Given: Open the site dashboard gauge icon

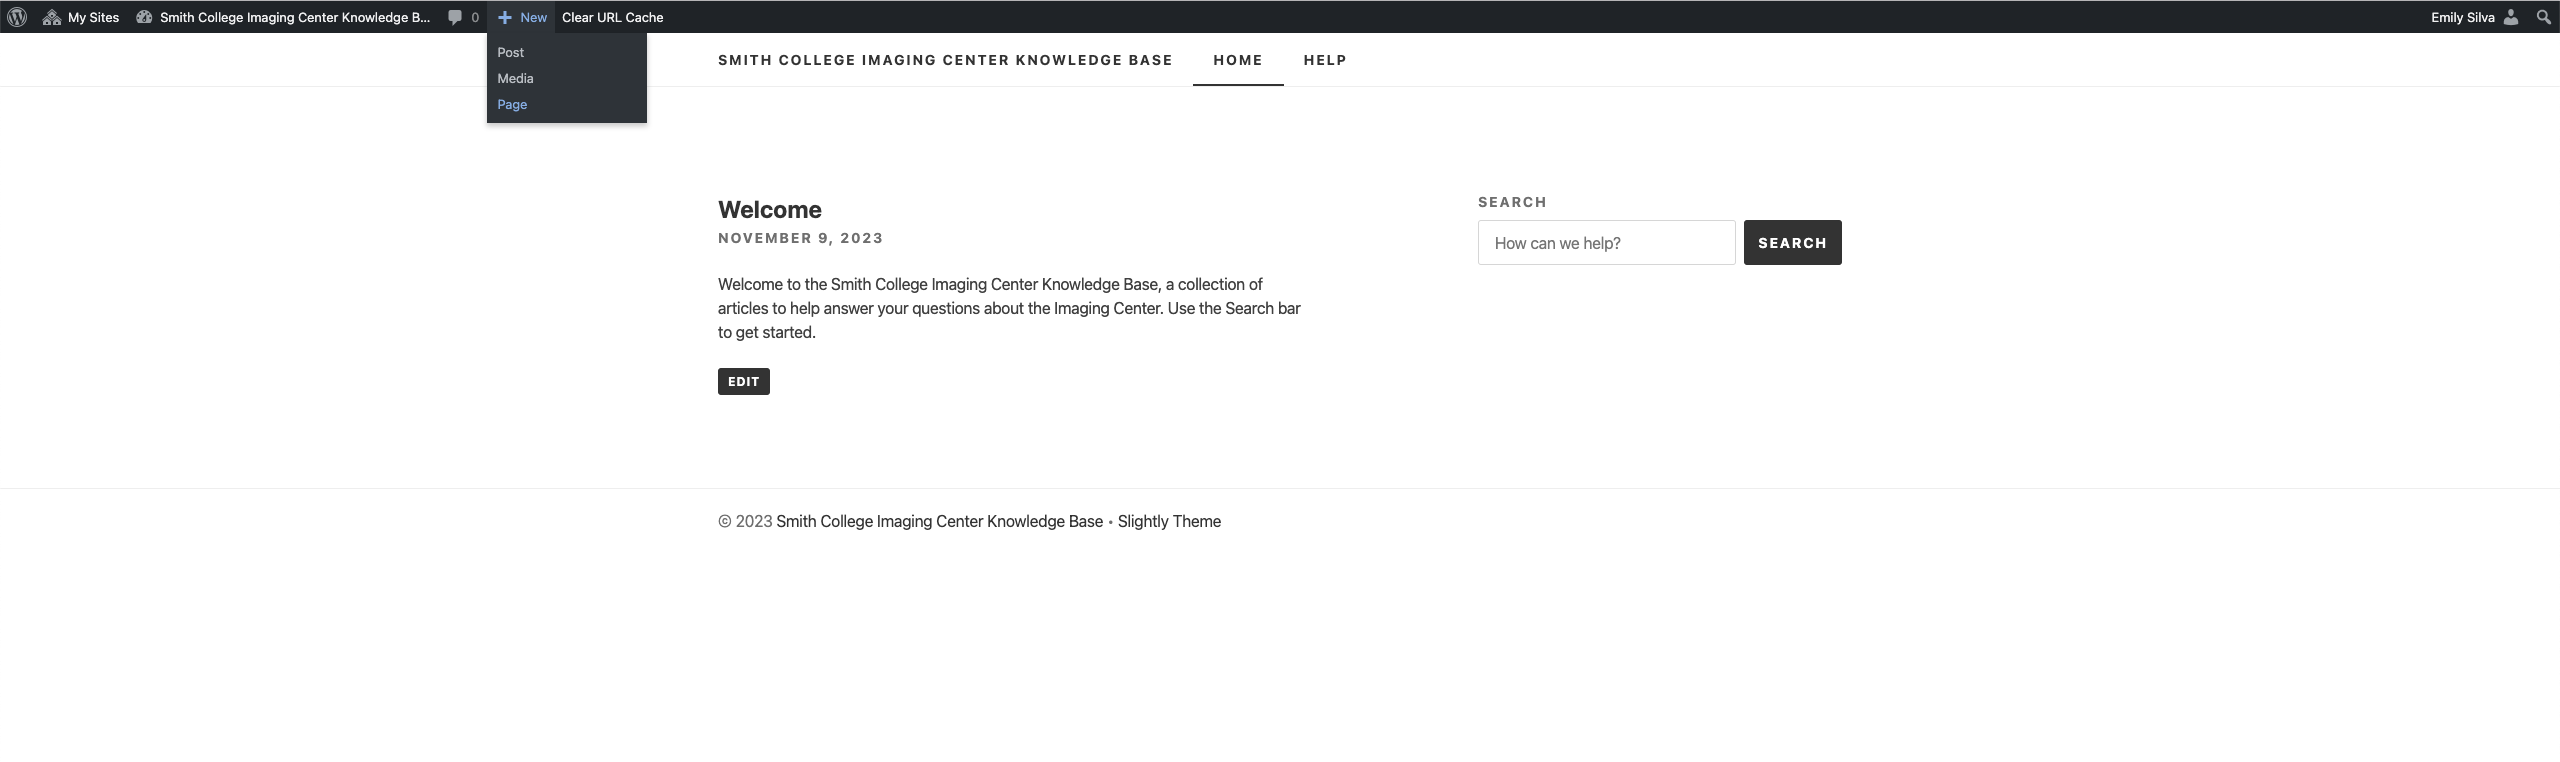Looking at the screenshot, I should point(144,17).
